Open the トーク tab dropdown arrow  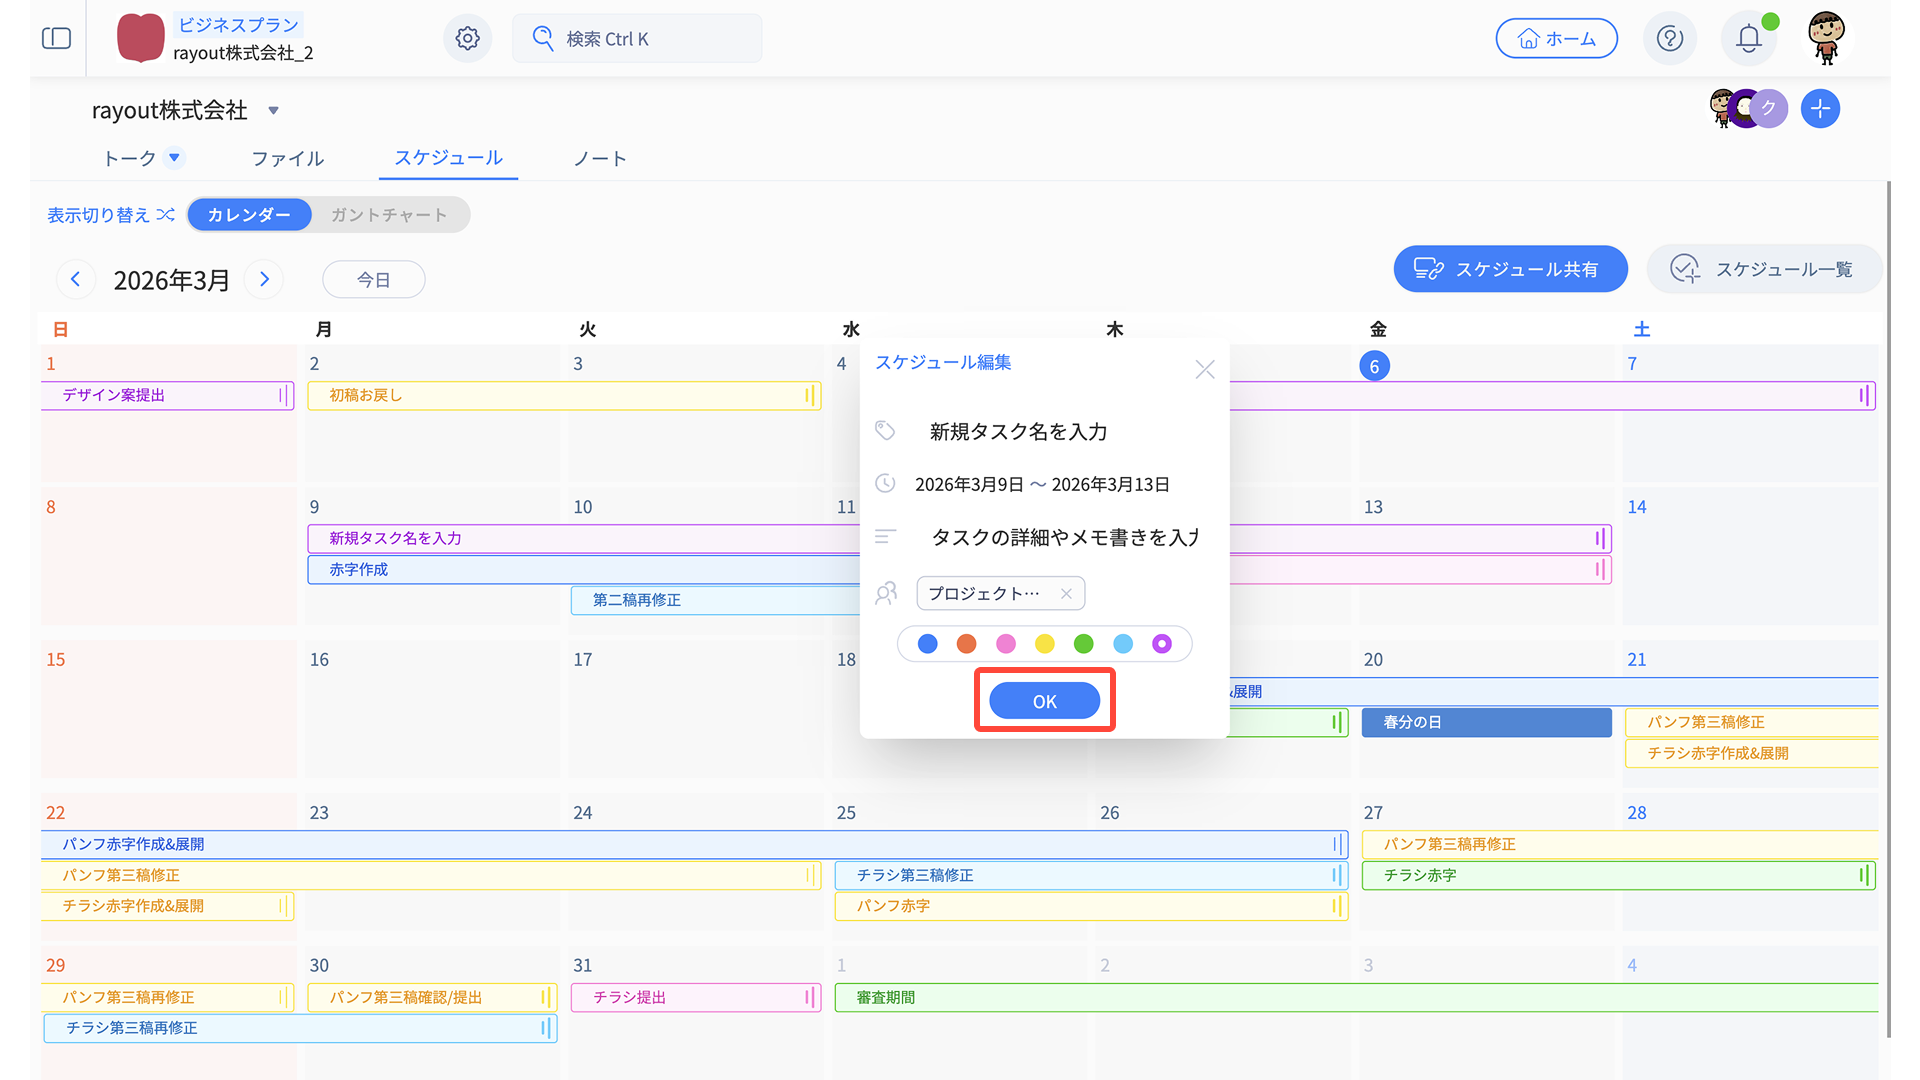[x=174, y=158]
